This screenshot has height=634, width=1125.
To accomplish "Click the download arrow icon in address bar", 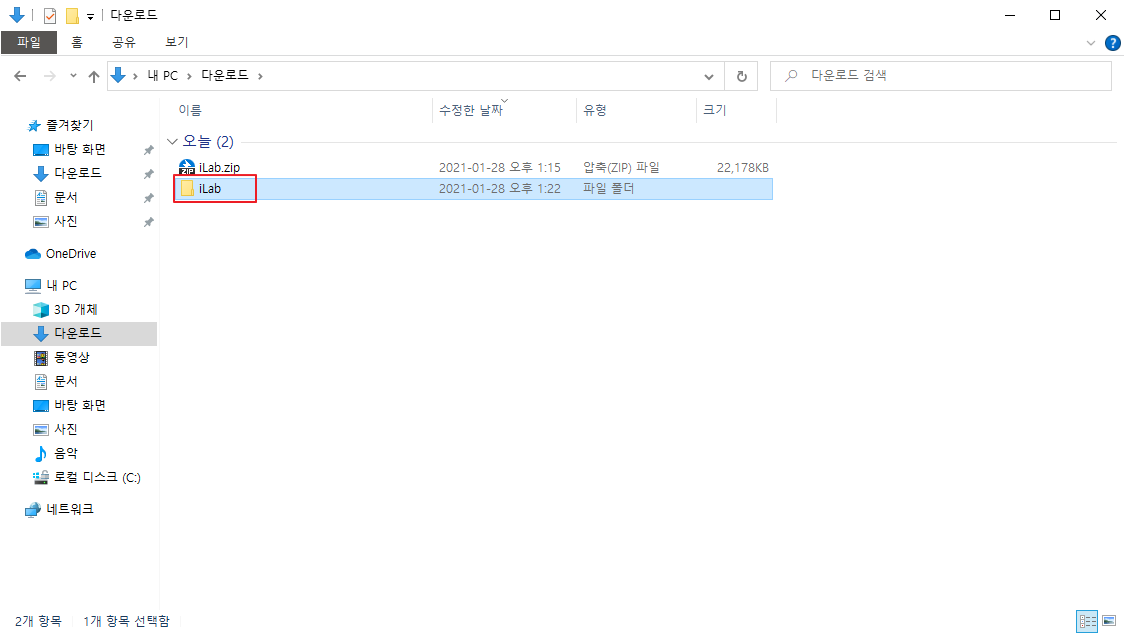I will click(118, 75).
